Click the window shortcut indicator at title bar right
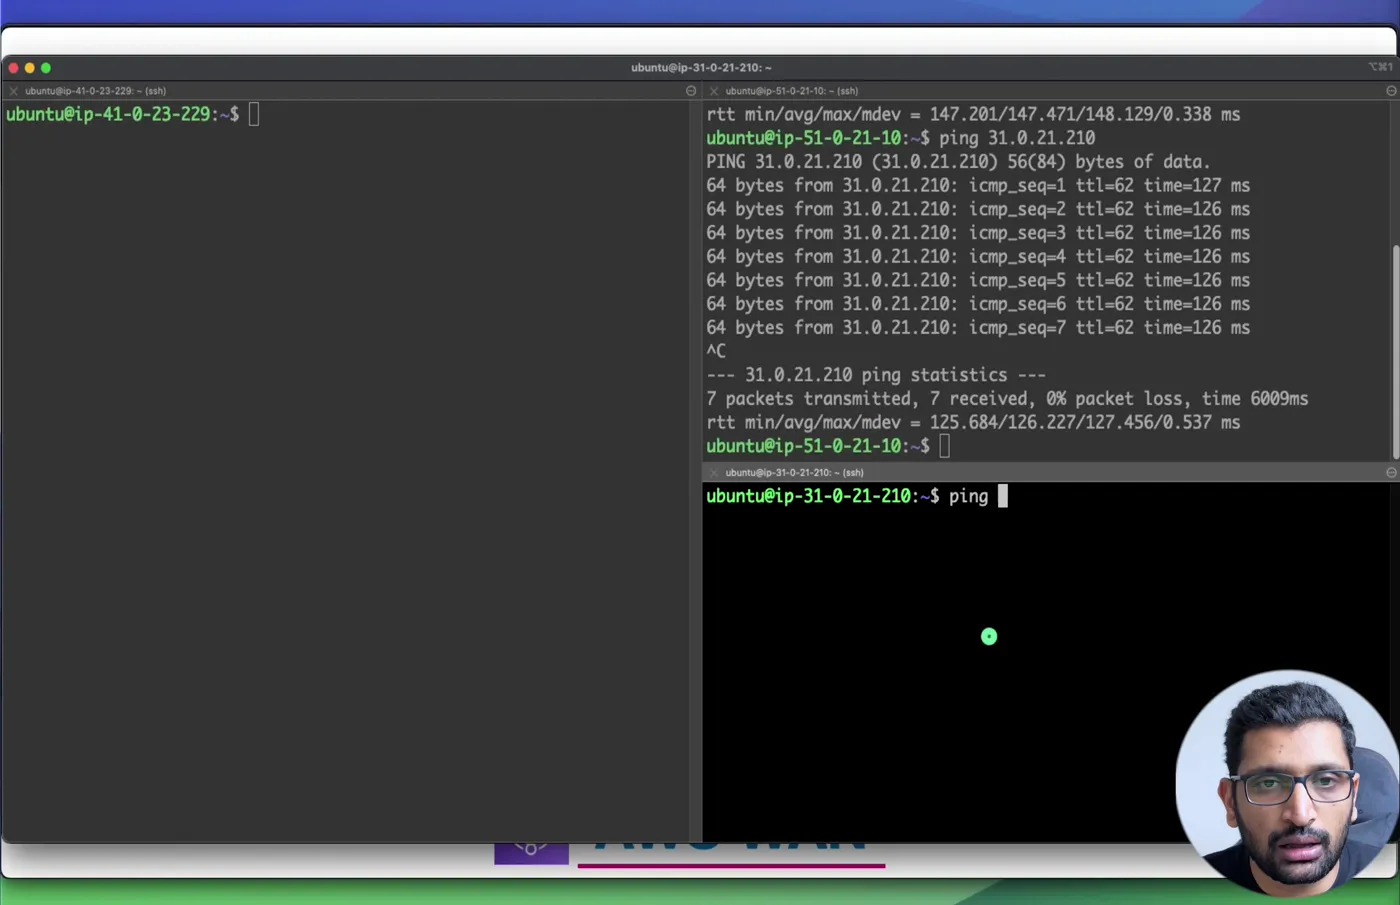This screenshot has width=1400, height=905. coord(1381,67)
